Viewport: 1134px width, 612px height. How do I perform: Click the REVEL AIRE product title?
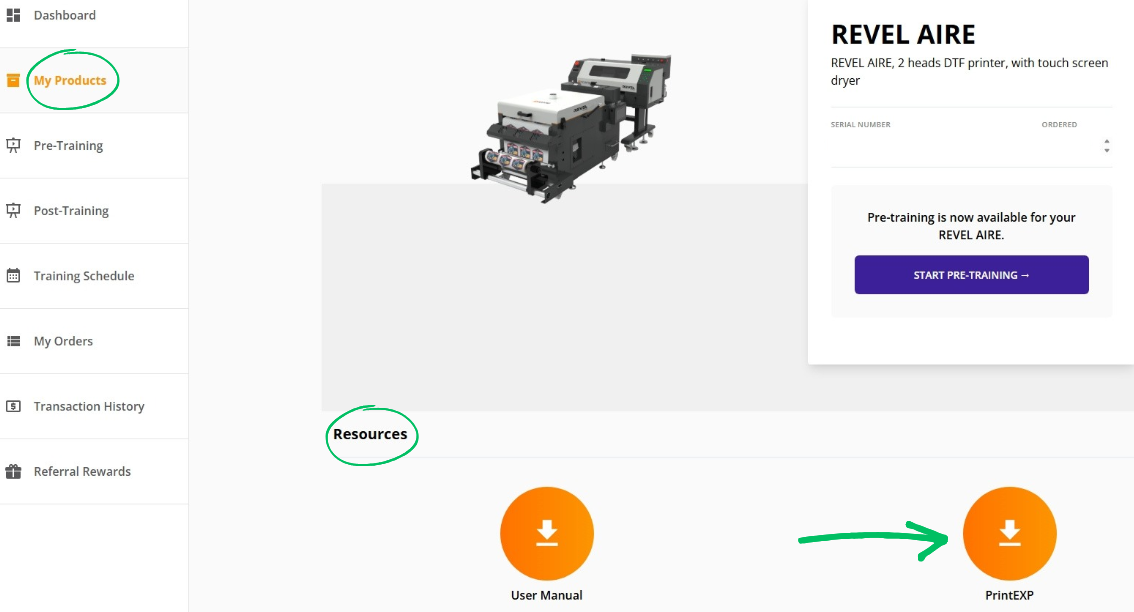903,35
